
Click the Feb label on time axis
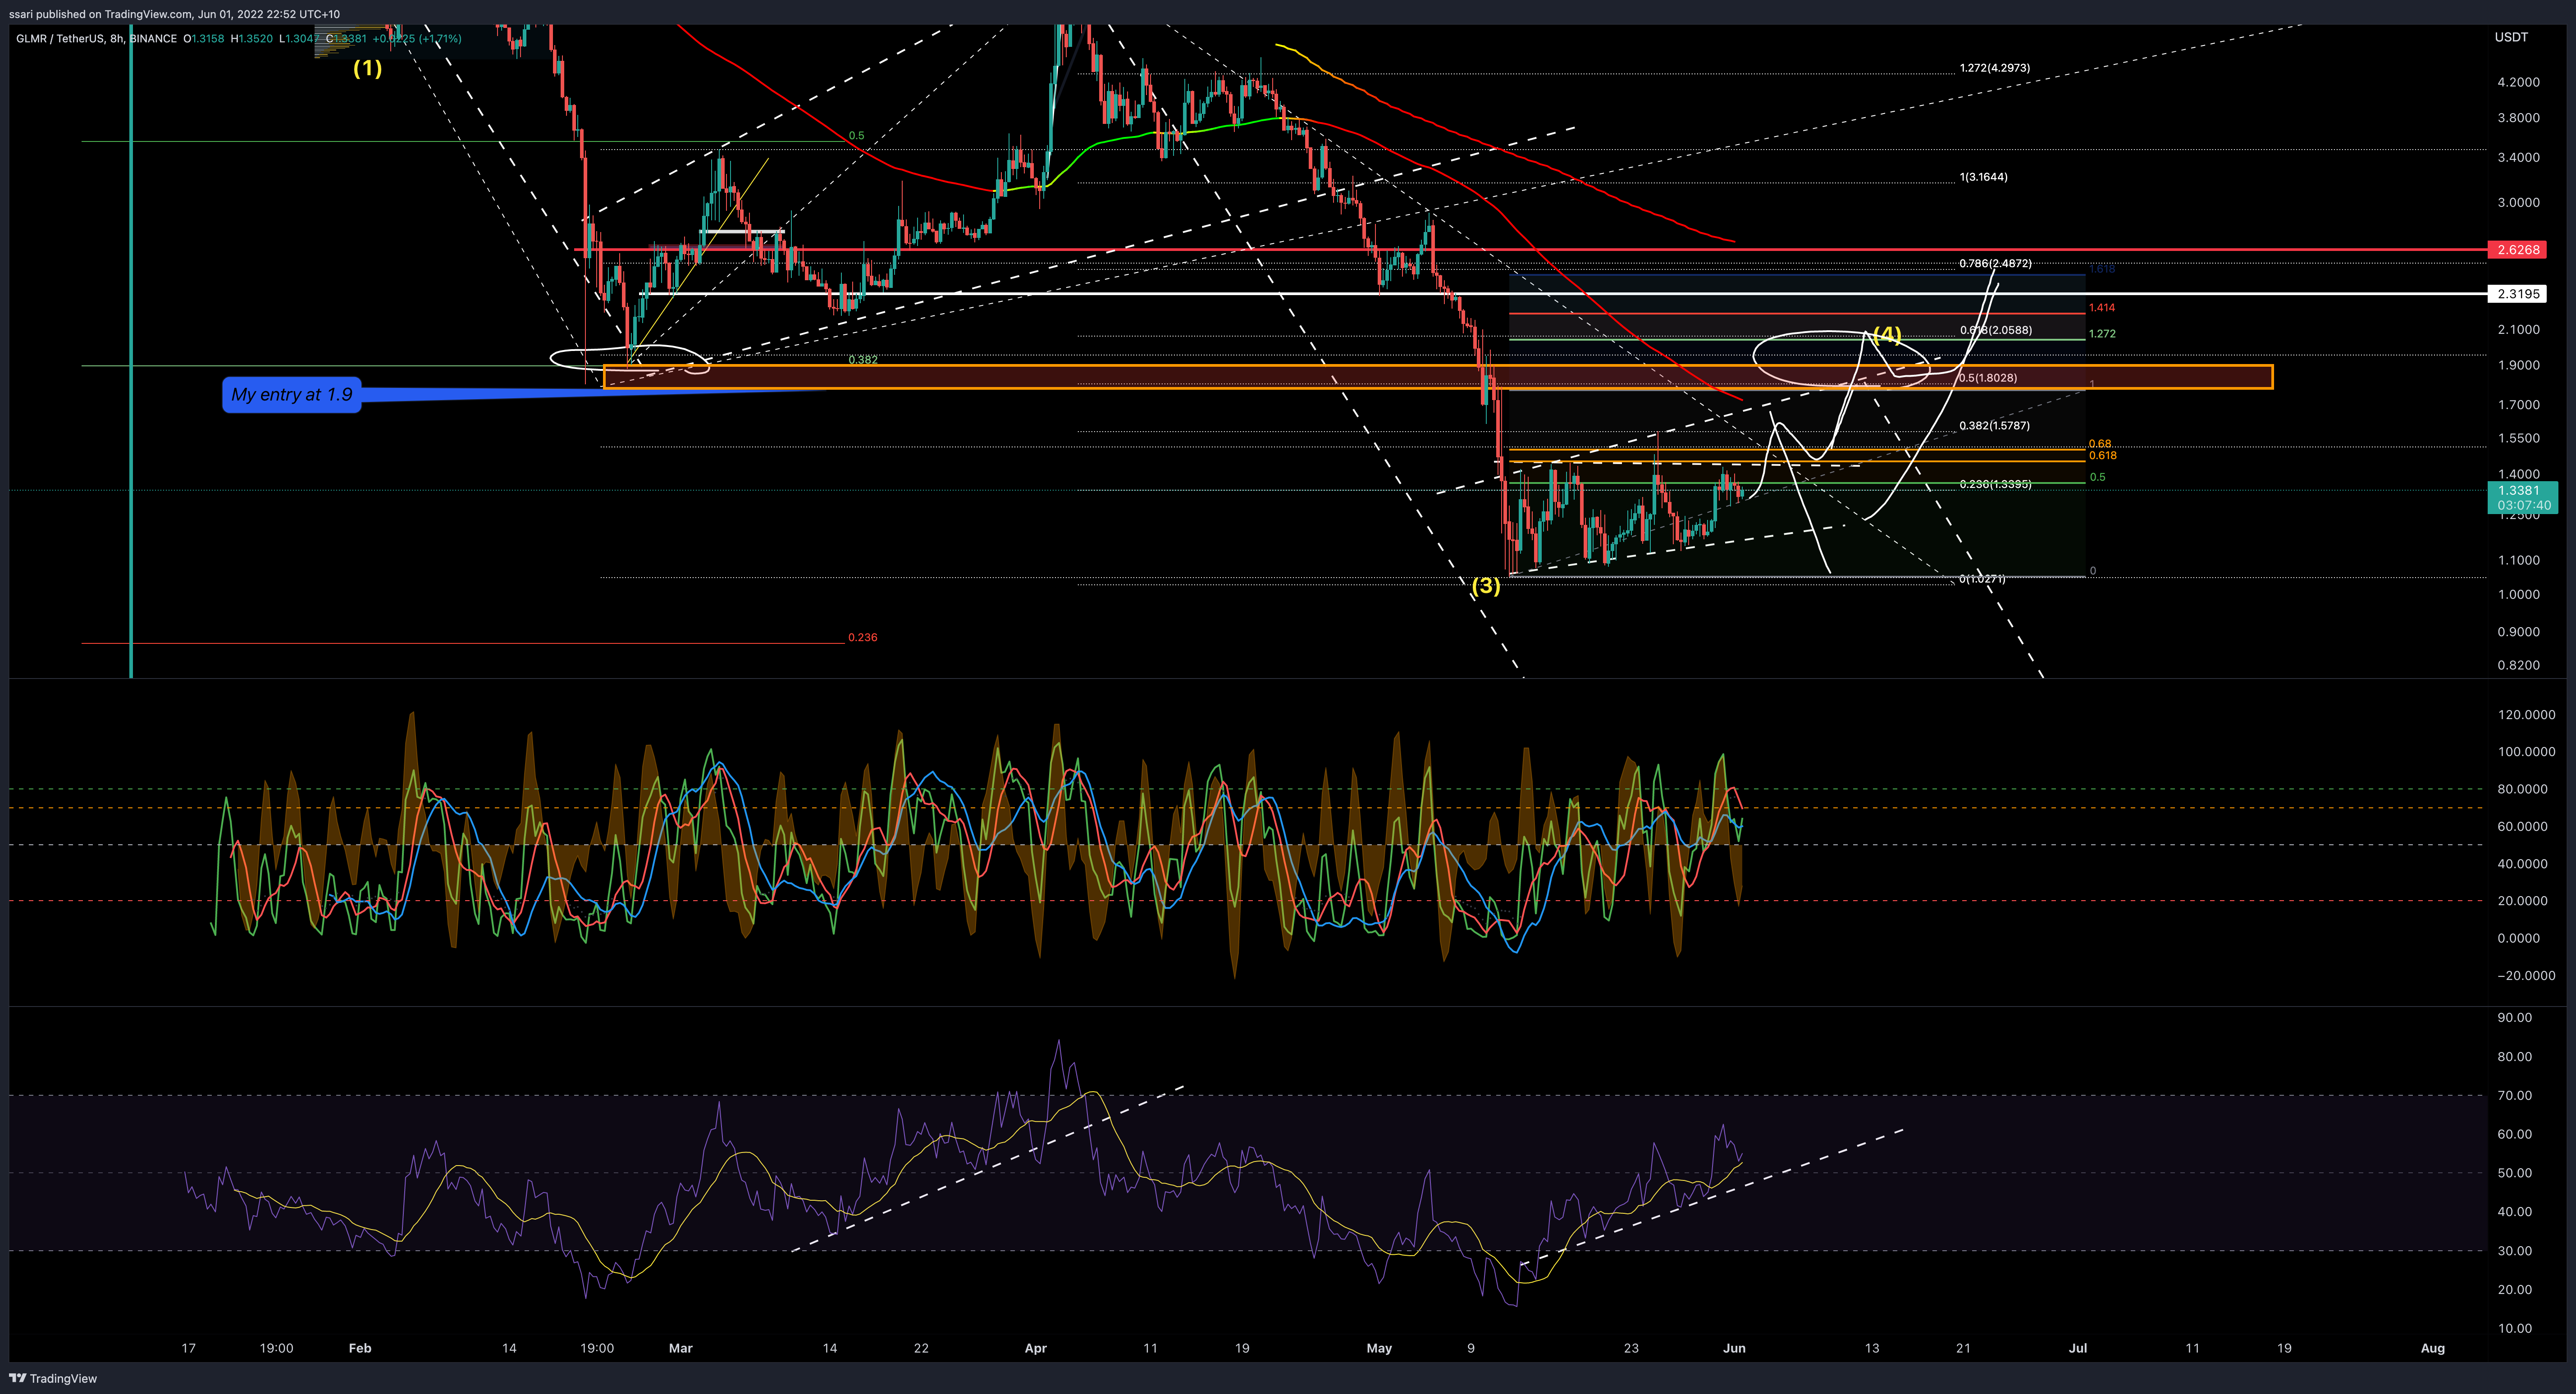(360, 1349)
